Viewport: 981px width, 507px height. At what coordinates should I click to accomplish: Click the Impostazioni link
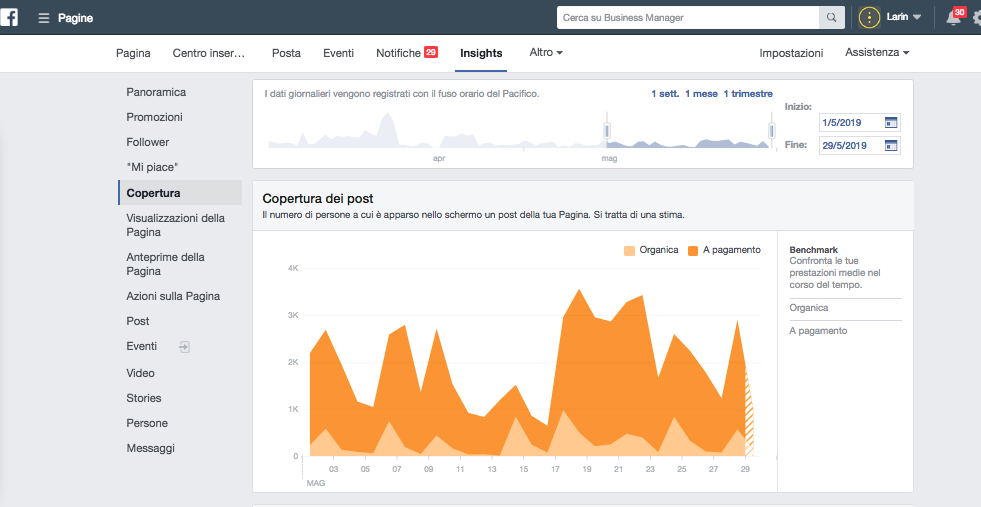pyautogui.click(x=791, y=53)
